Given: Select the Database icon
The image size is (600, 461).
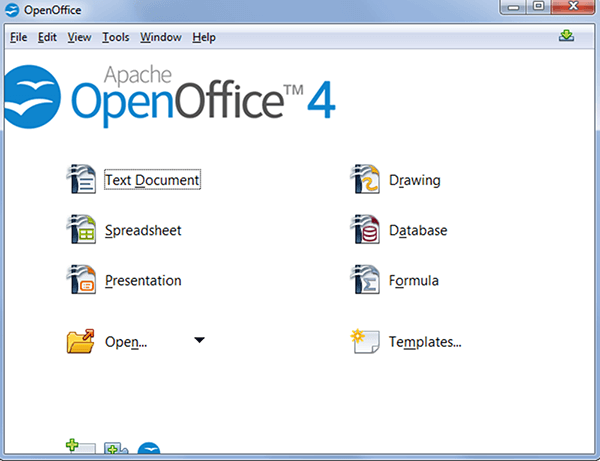Looking at the screenshot, I should [x=365, y=230].
